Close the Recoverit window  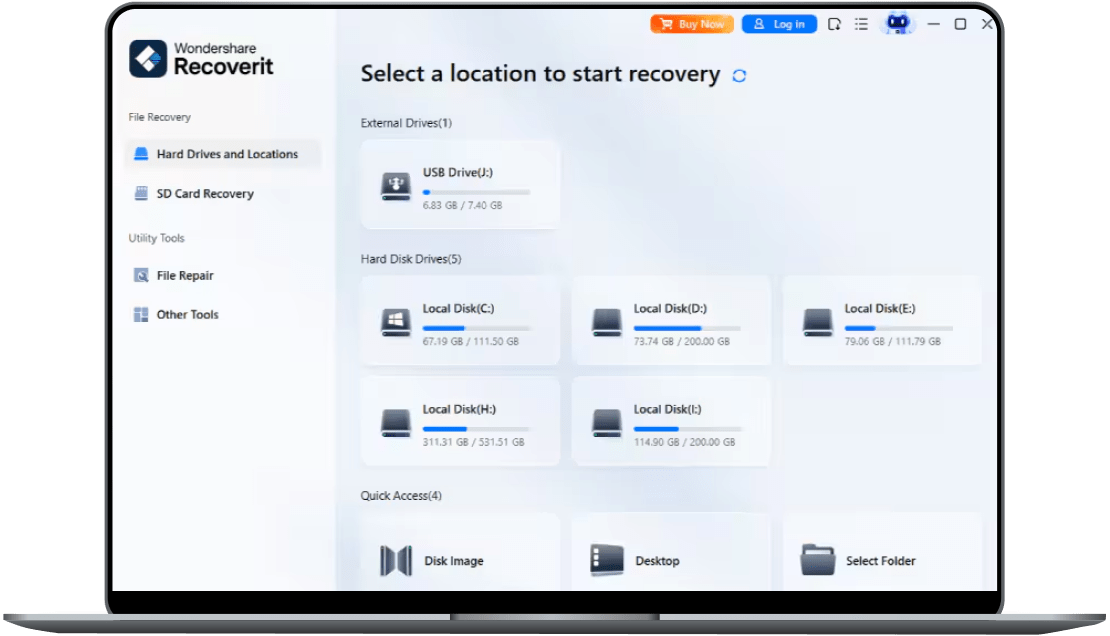tap(987, 24)
